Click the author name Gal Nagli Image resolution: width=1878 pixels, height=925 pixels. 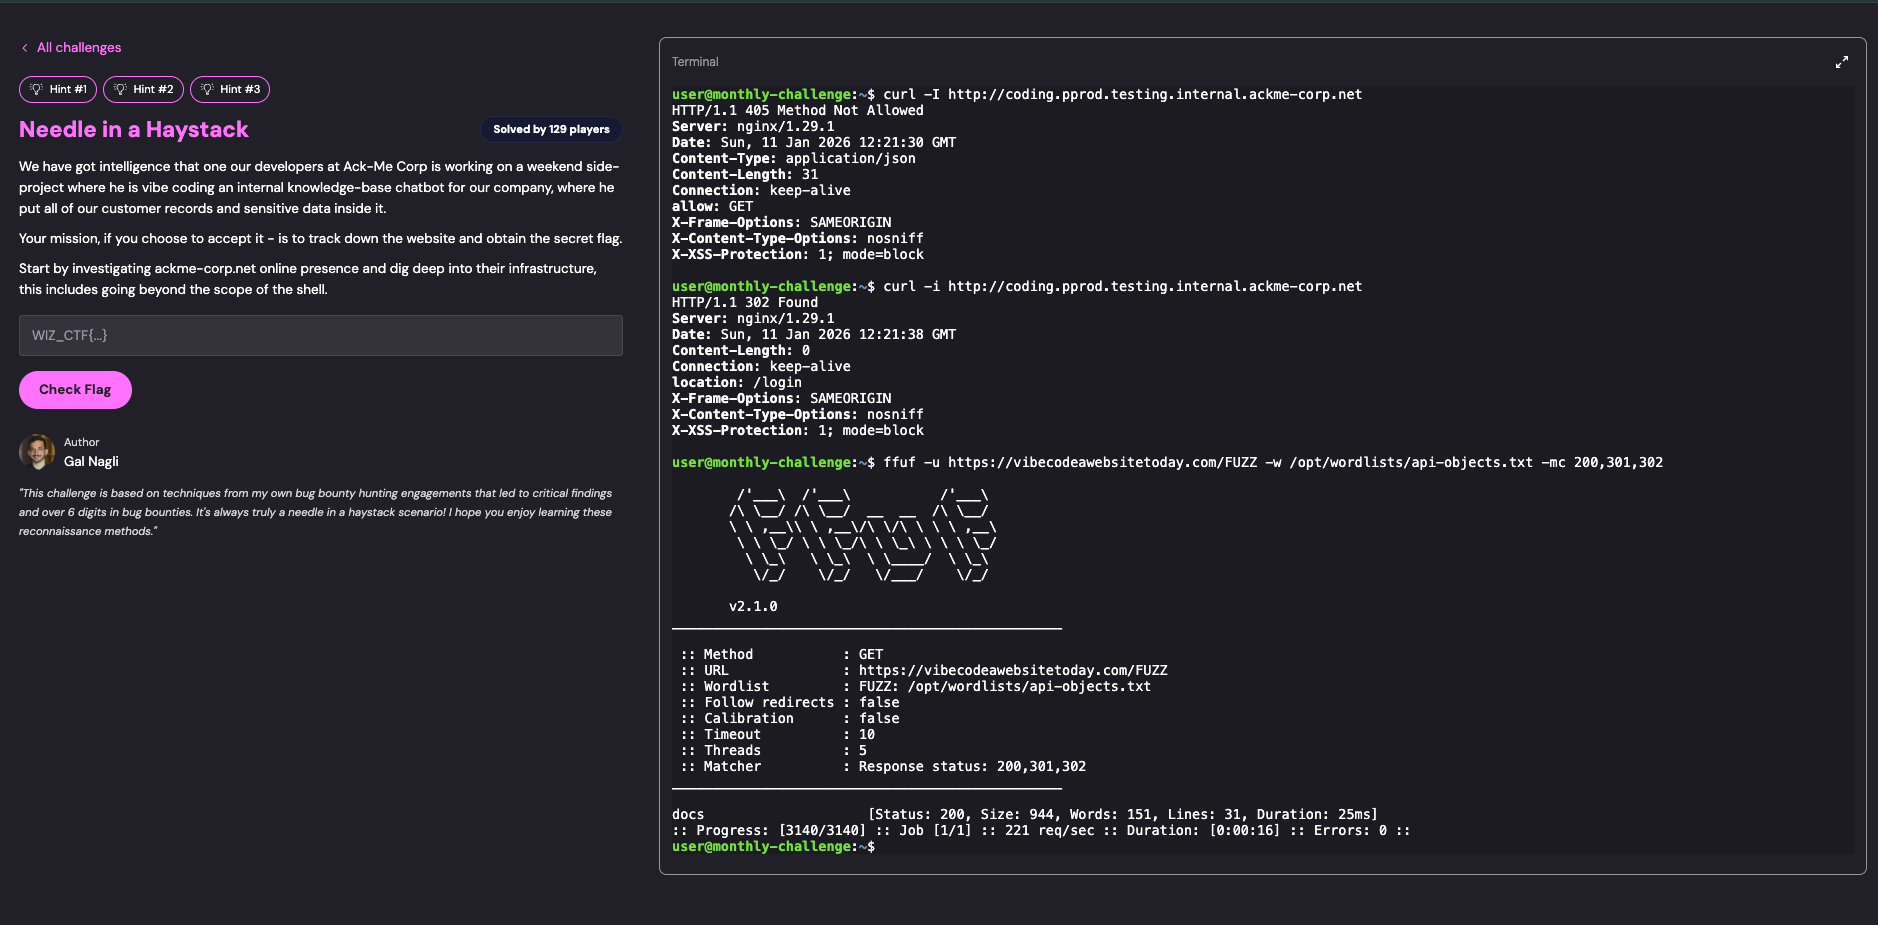click(x=90, y=461)
